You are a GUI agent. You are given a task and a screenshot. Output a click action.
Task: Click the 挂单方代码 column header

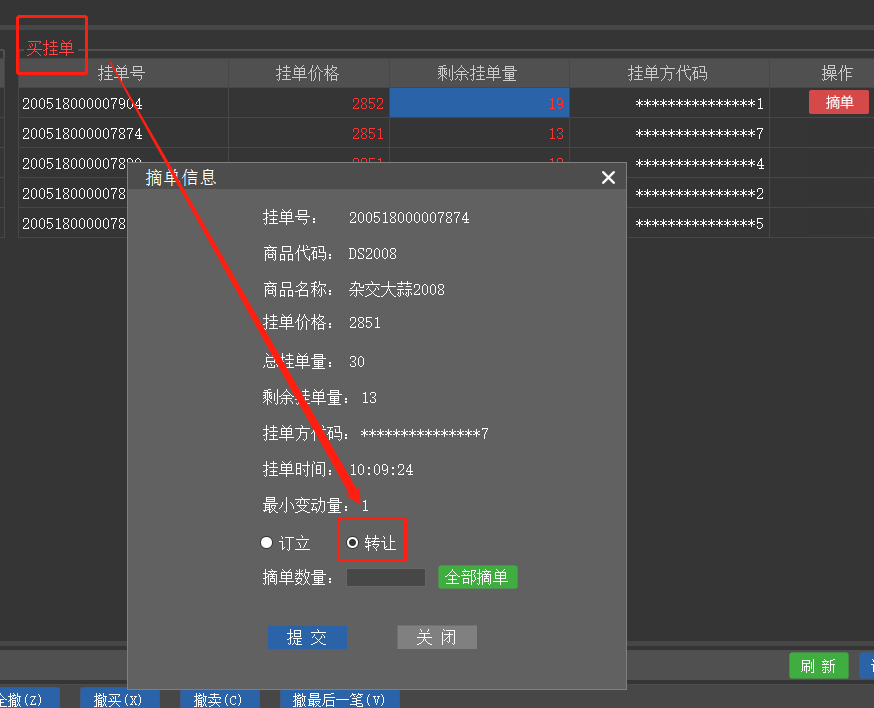coord(668,74)
